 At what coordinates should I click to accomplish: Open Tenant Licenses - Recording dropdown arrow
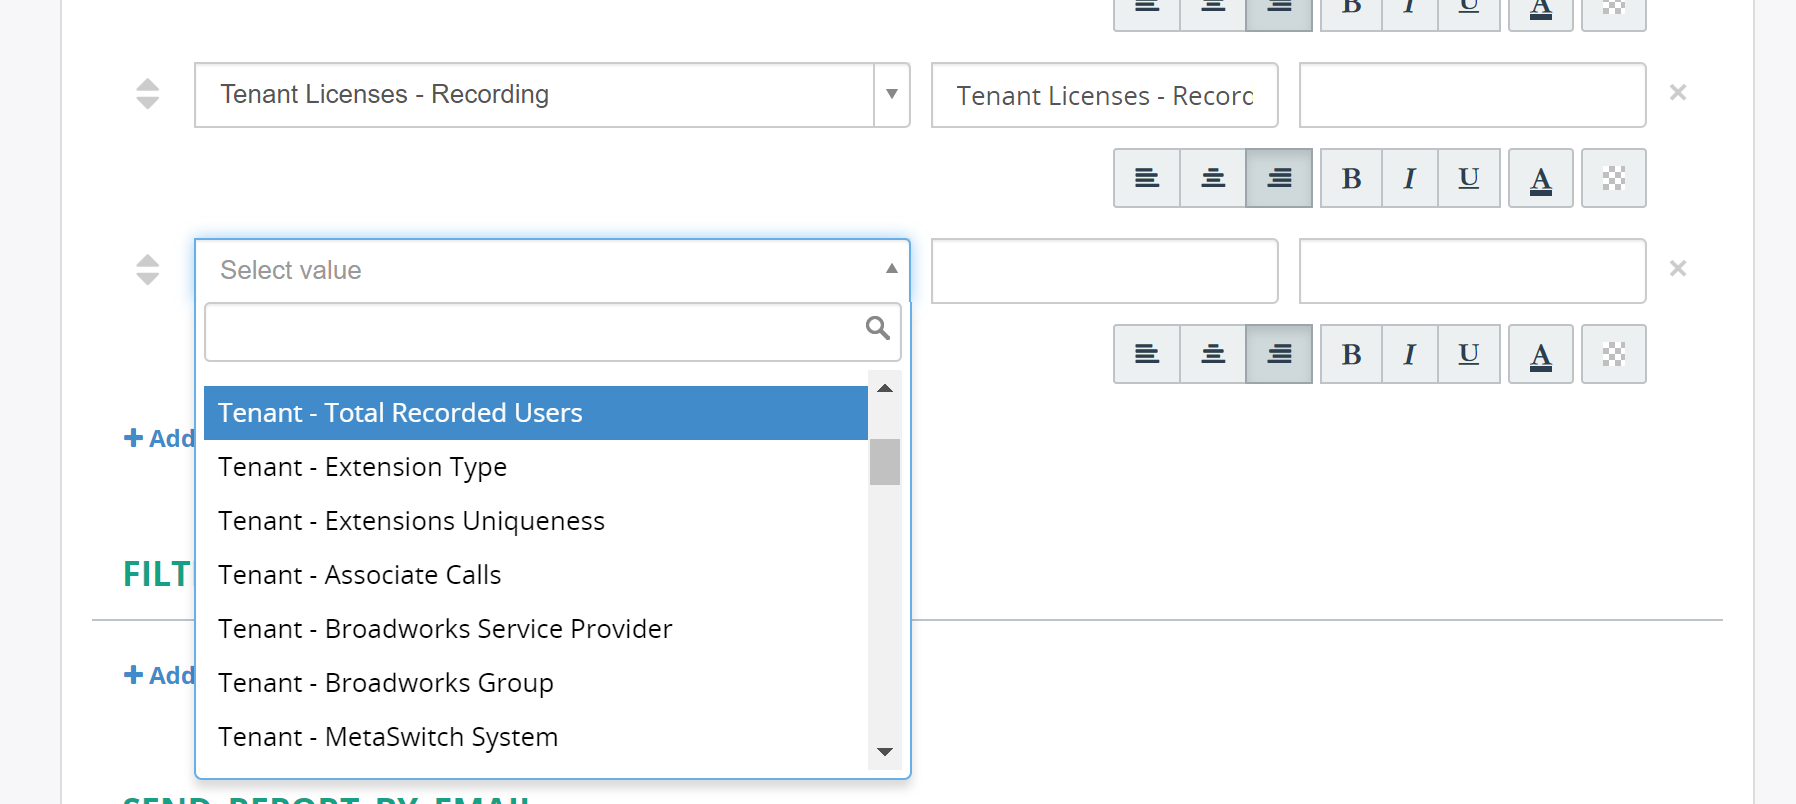(x=892, y=95)
